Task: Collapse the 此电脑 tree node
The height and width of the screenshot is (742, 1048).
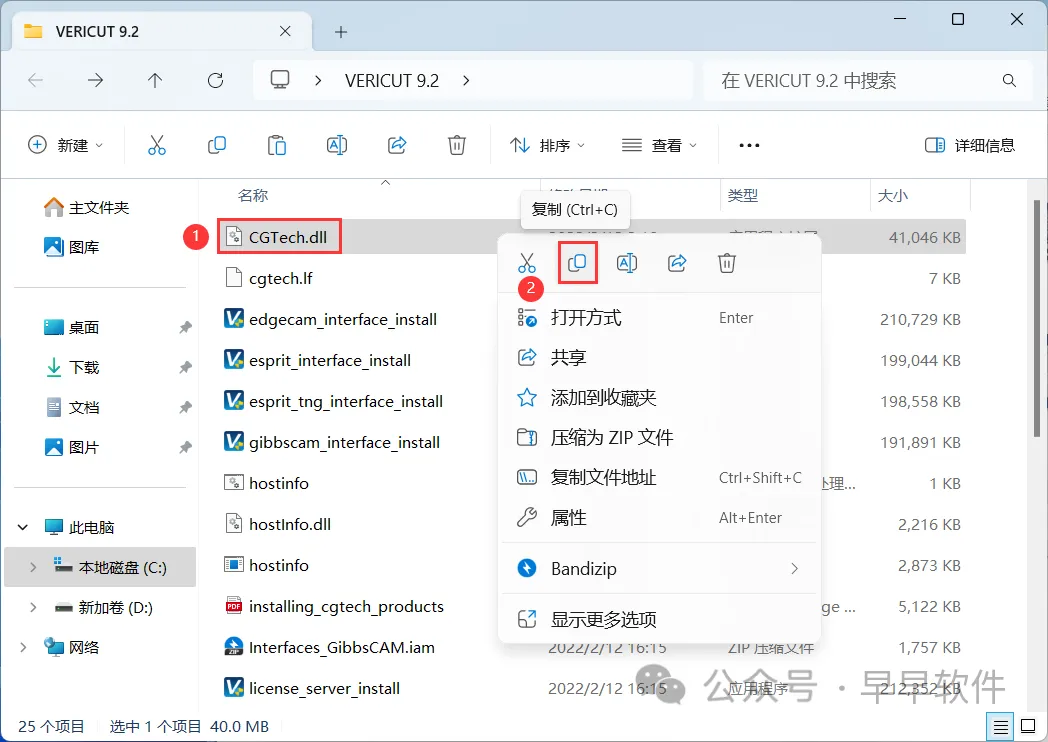Action: [23, 527]
